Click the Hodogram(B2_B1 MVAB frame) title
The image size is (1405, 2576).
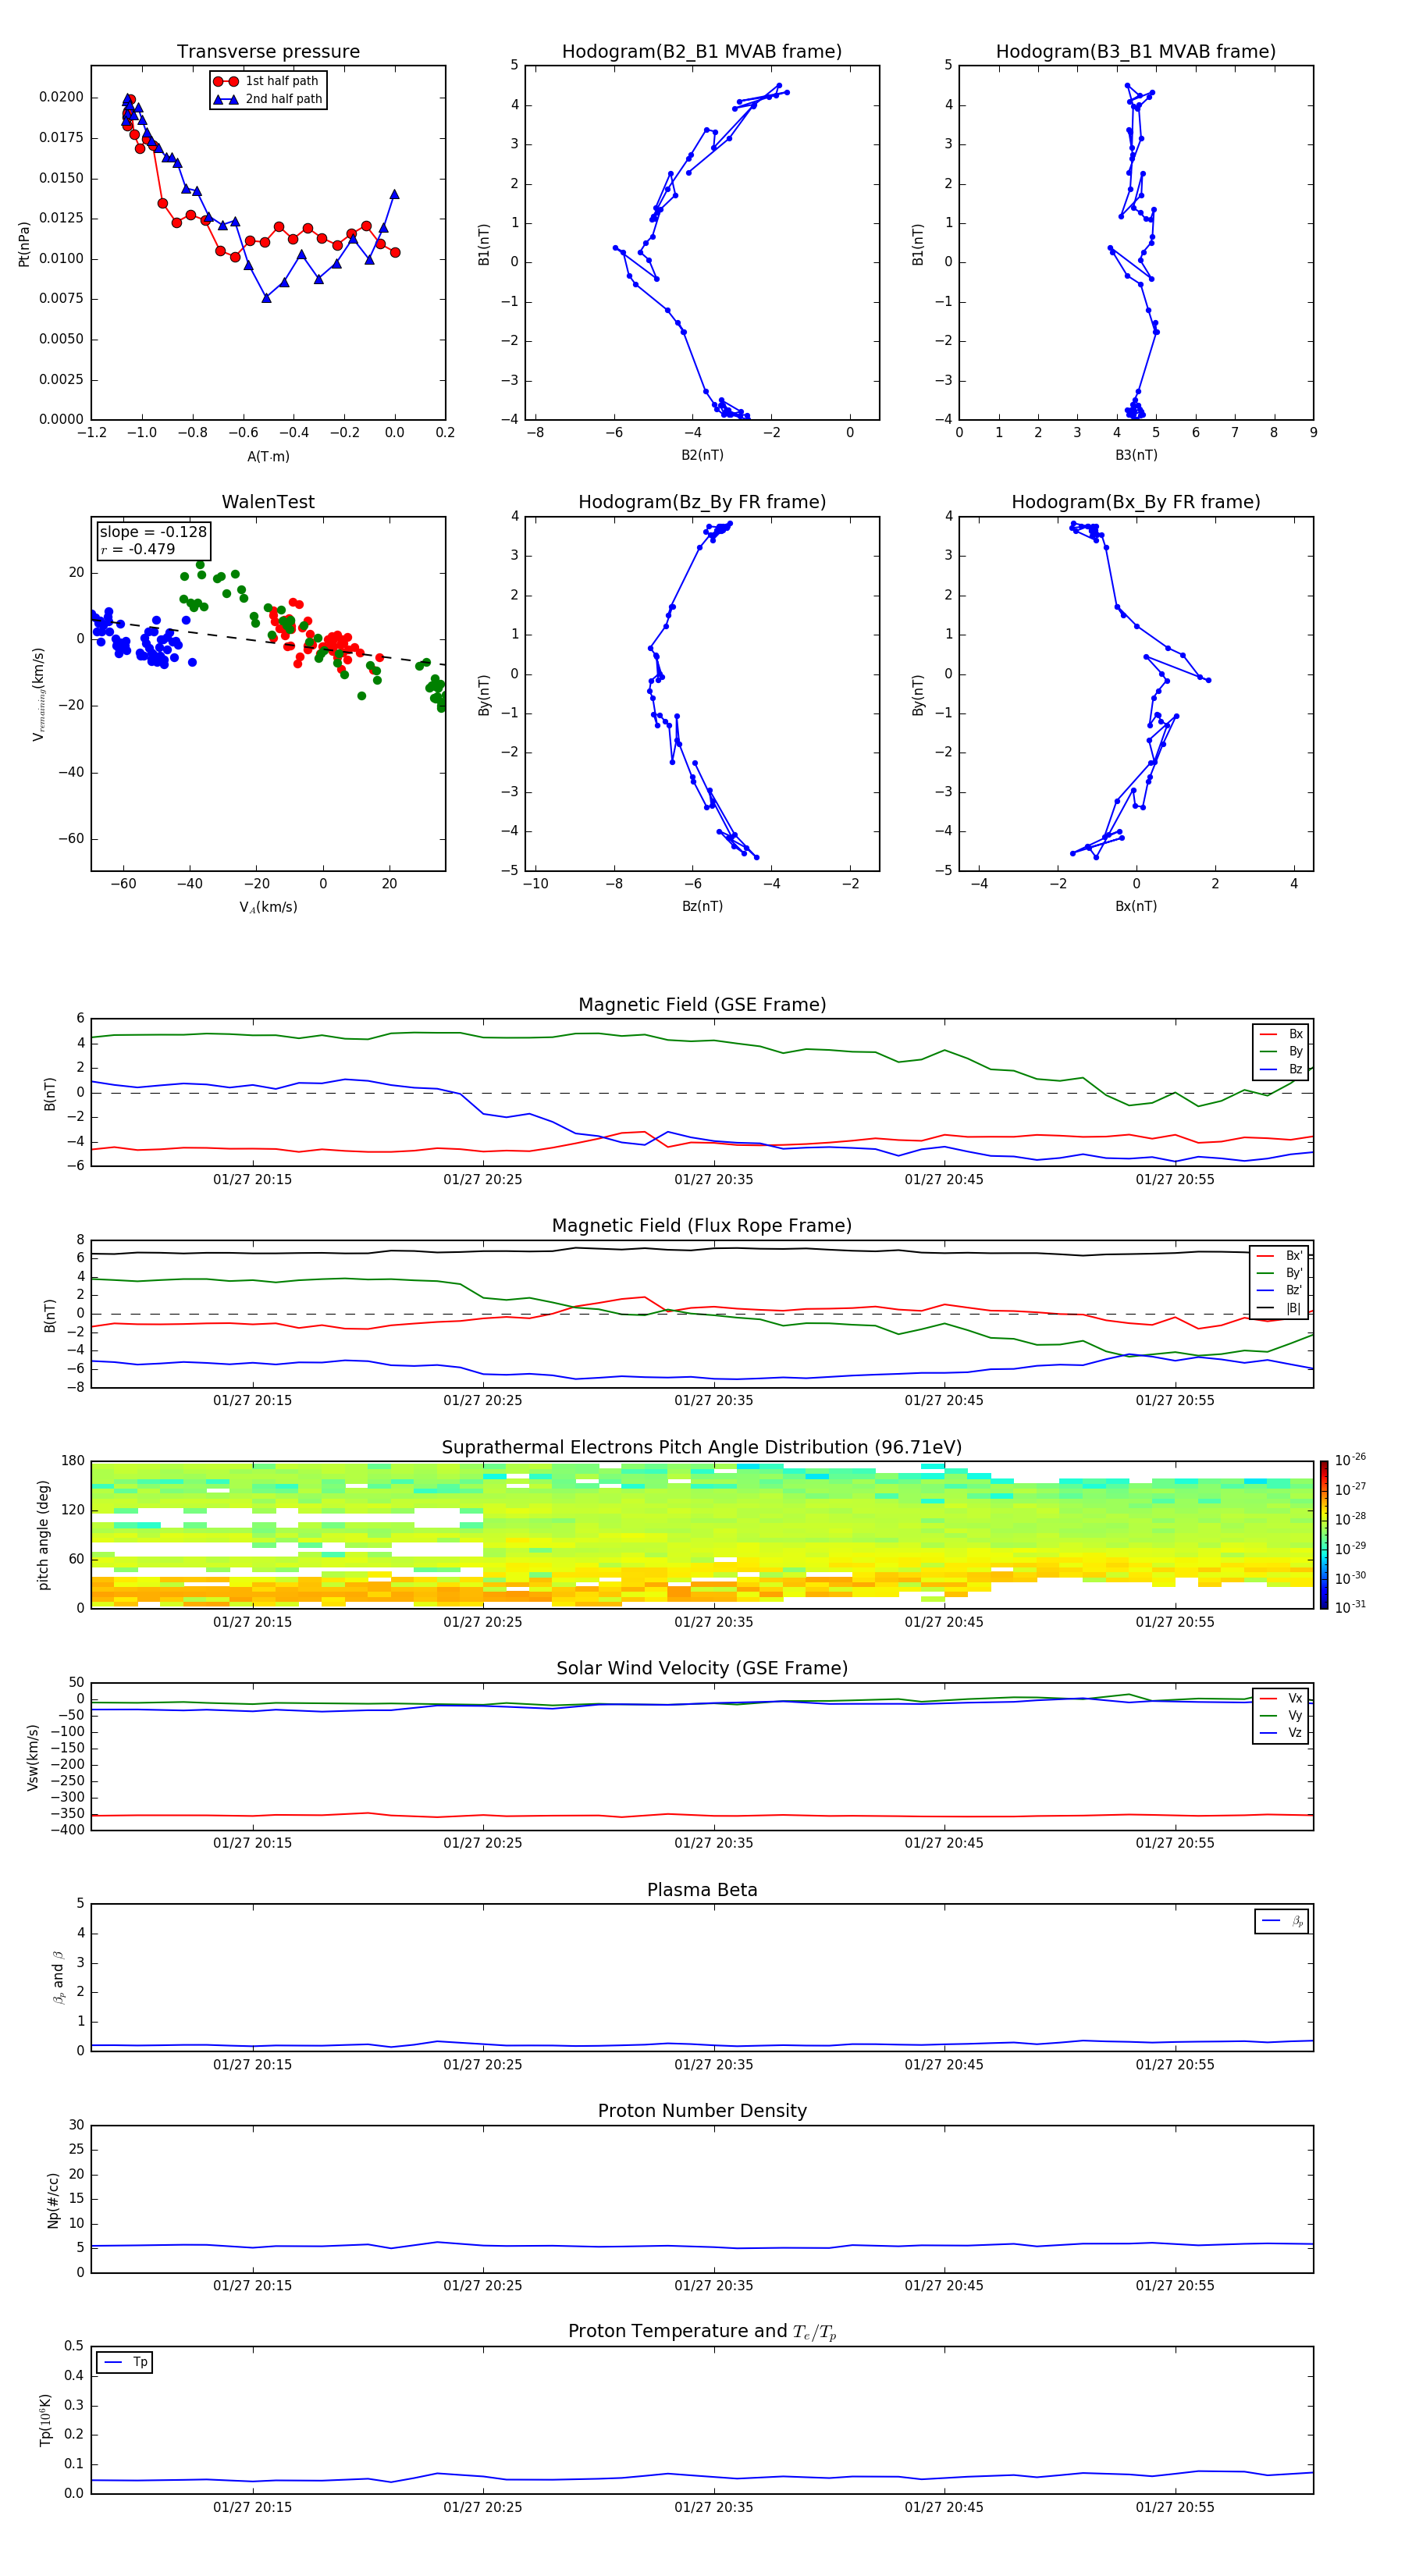pyautogui.click(x=702, y=52)
